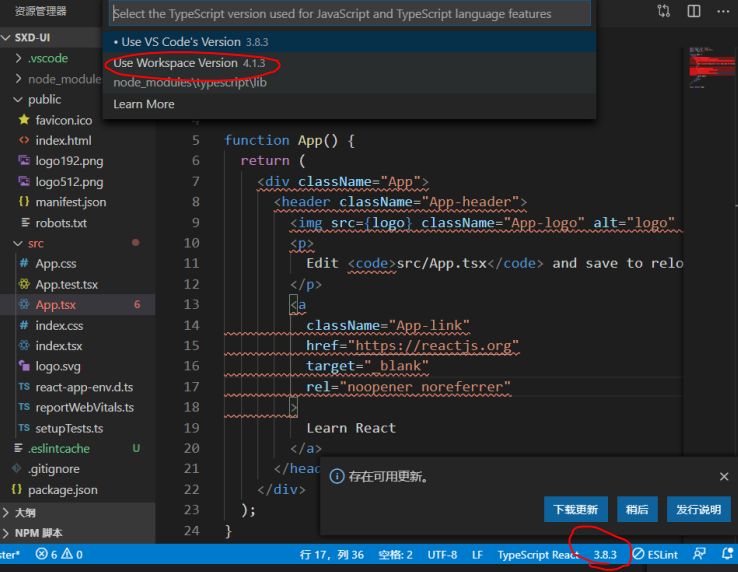Split the editor with the layout icon
This screenshot has width=738, height=572.
[694, 11]
